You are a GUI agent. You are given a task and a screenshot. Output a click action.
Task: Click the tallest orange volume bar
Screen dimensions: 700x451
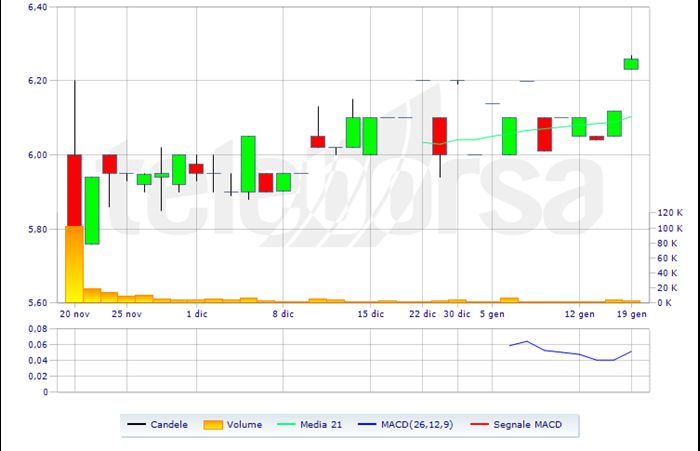[74, 264]
